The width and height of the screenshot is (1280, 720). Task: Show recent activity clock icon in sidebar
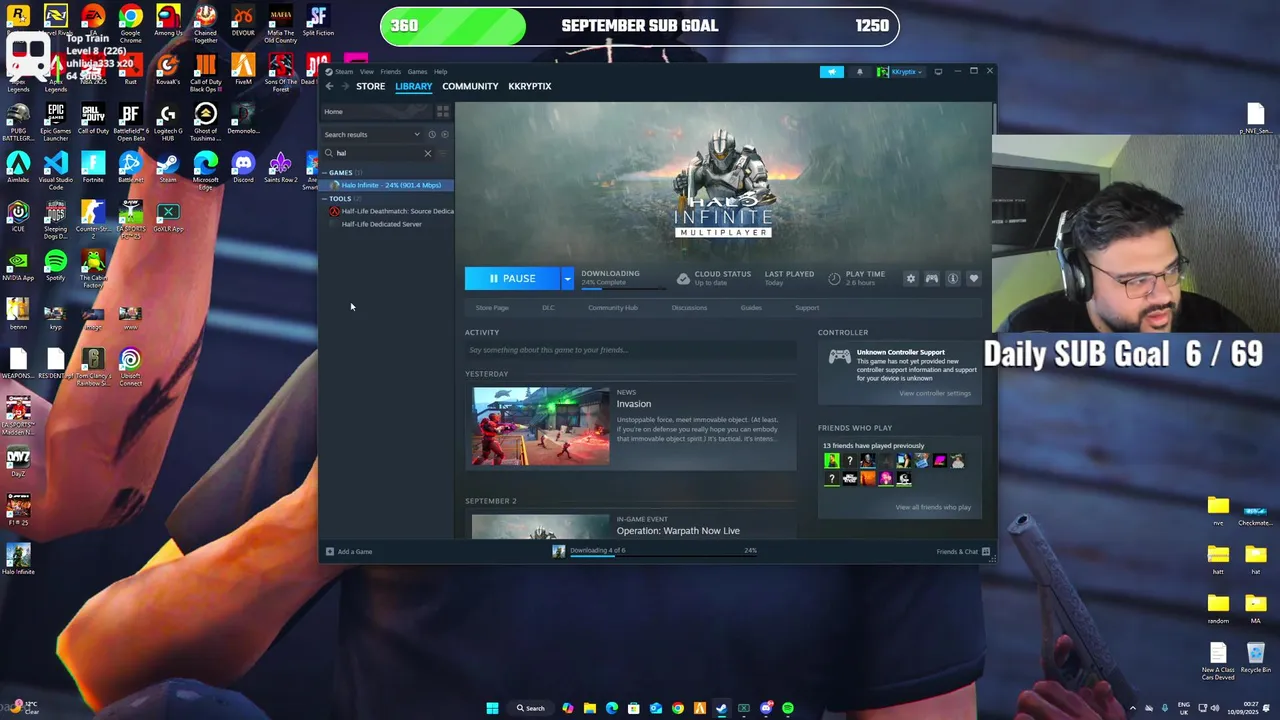[432, 134]
